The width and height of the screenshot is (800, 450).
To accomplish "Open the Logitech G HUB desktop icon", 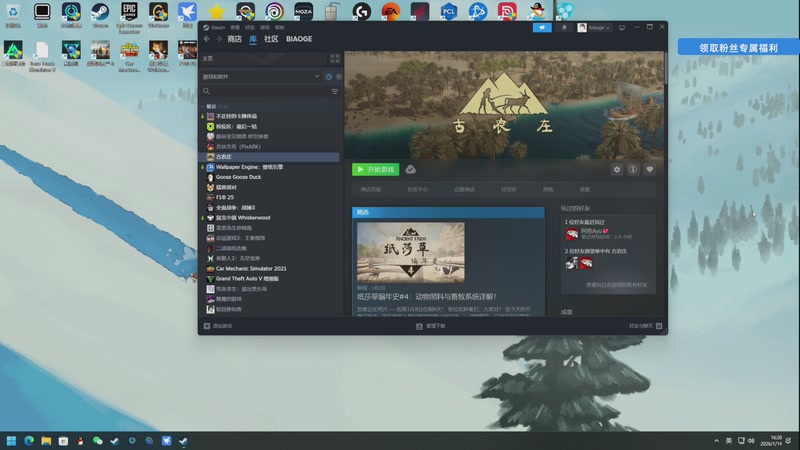I will point(362,11).
